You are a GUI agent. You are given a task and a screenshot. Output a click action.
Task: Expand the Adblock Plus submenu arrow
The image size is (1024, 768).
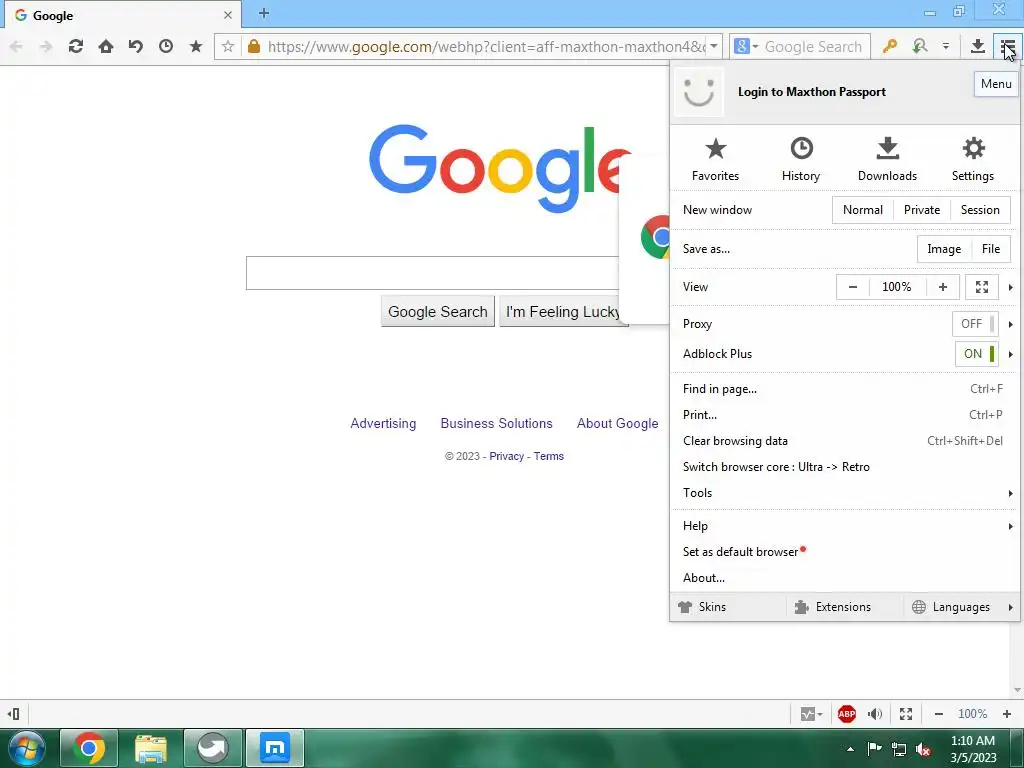tap(1010, 354)
